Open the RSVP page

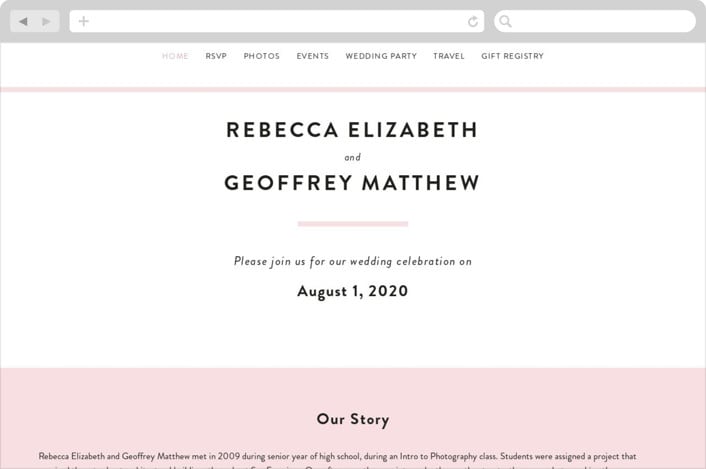click(x=216, y=56)
